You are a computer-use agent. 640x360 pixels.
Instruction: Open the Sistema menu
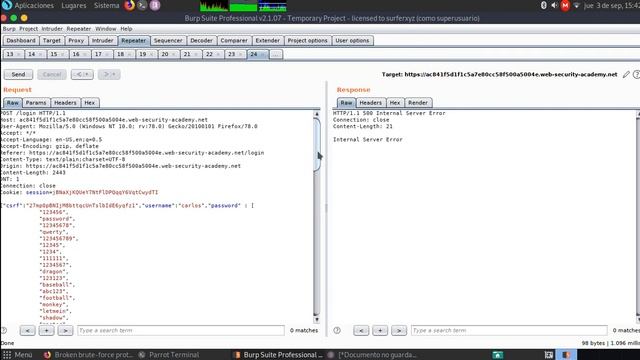107,5
